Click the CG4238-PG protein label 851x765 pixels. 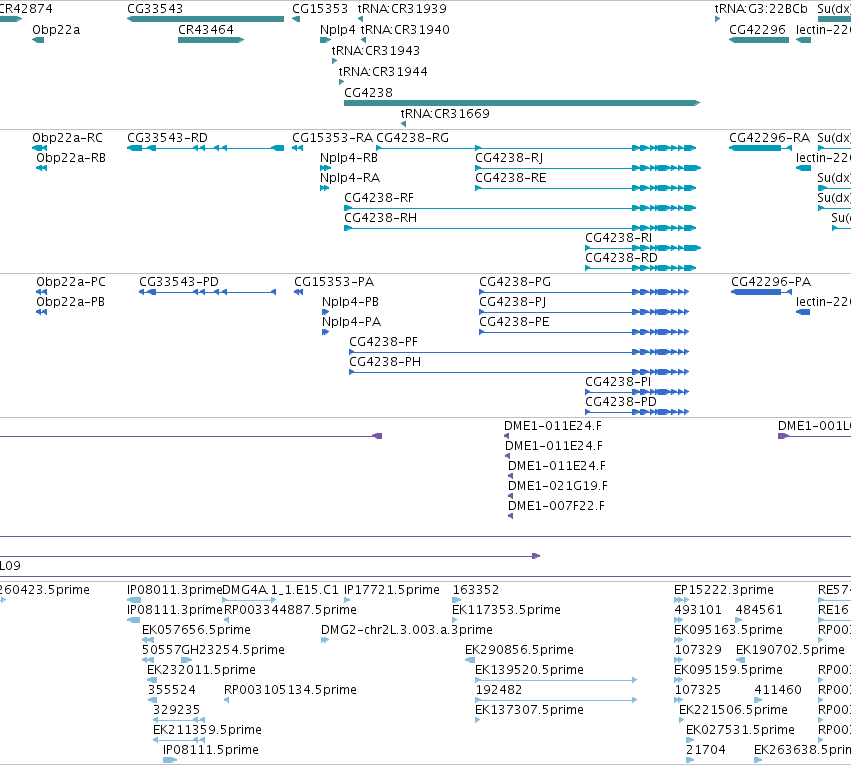pyautogui.click(x=515, y=282)
